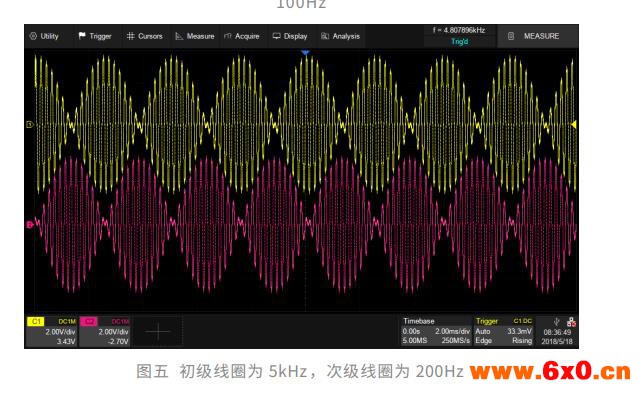
Task: Click the www.6x0.cn watermark link
Action: [x=550, y=371]
